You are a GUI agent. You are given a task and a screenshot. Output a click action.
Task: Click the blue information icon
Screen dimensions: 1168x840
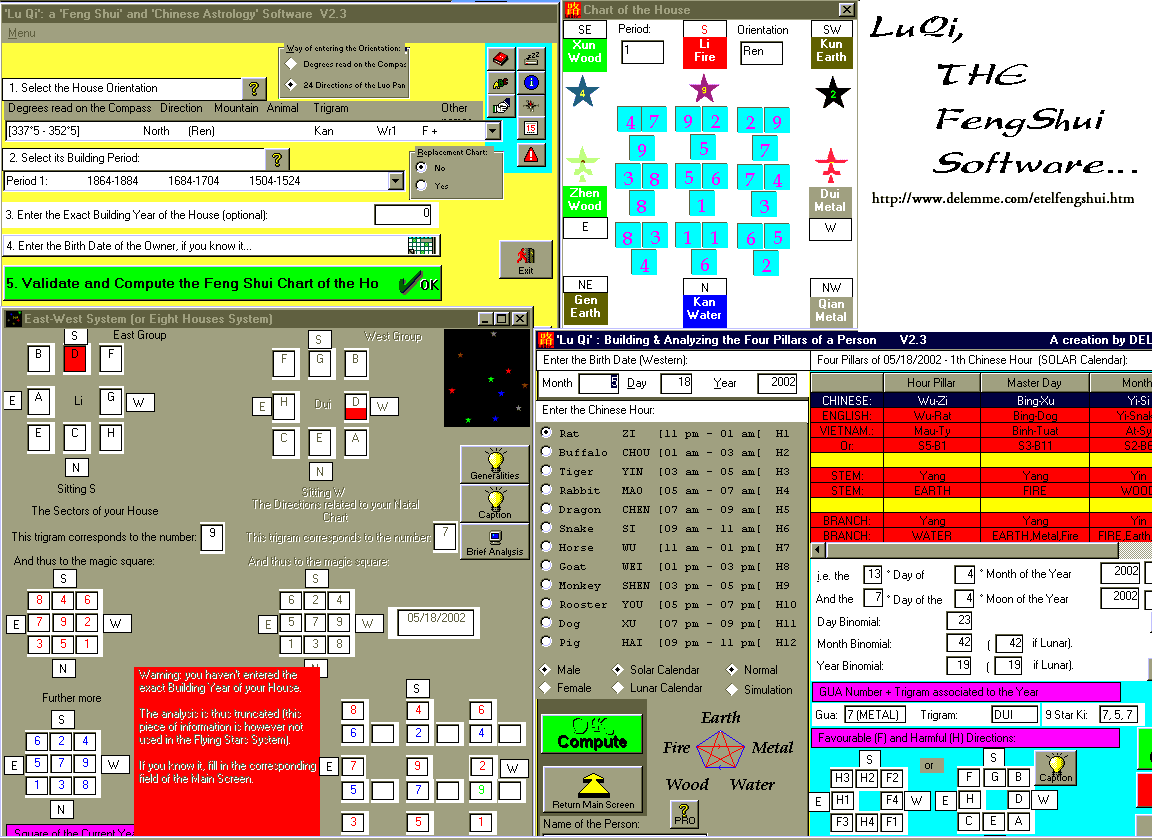point(531,83)
